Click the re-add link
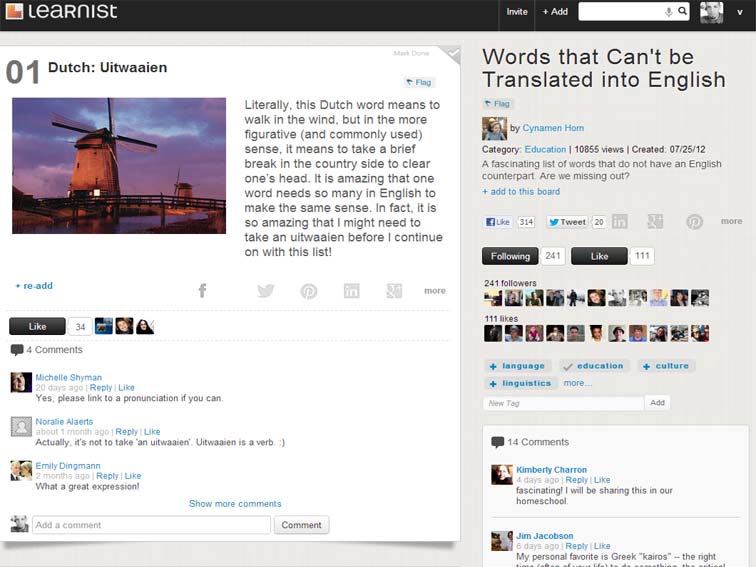Viewport: 756px width, 567px height. pyautogui.click(x=34, y=286)
